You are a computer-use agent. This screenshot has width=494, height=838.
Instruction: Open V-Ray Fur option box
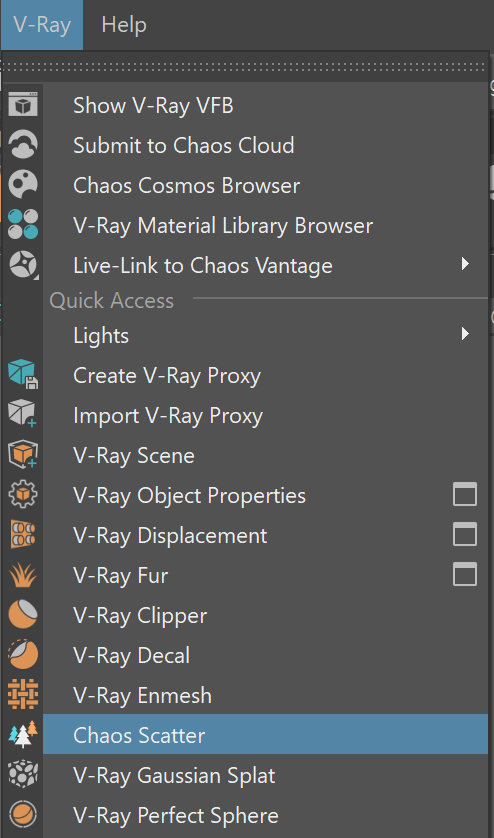click(x=465, y=575)
